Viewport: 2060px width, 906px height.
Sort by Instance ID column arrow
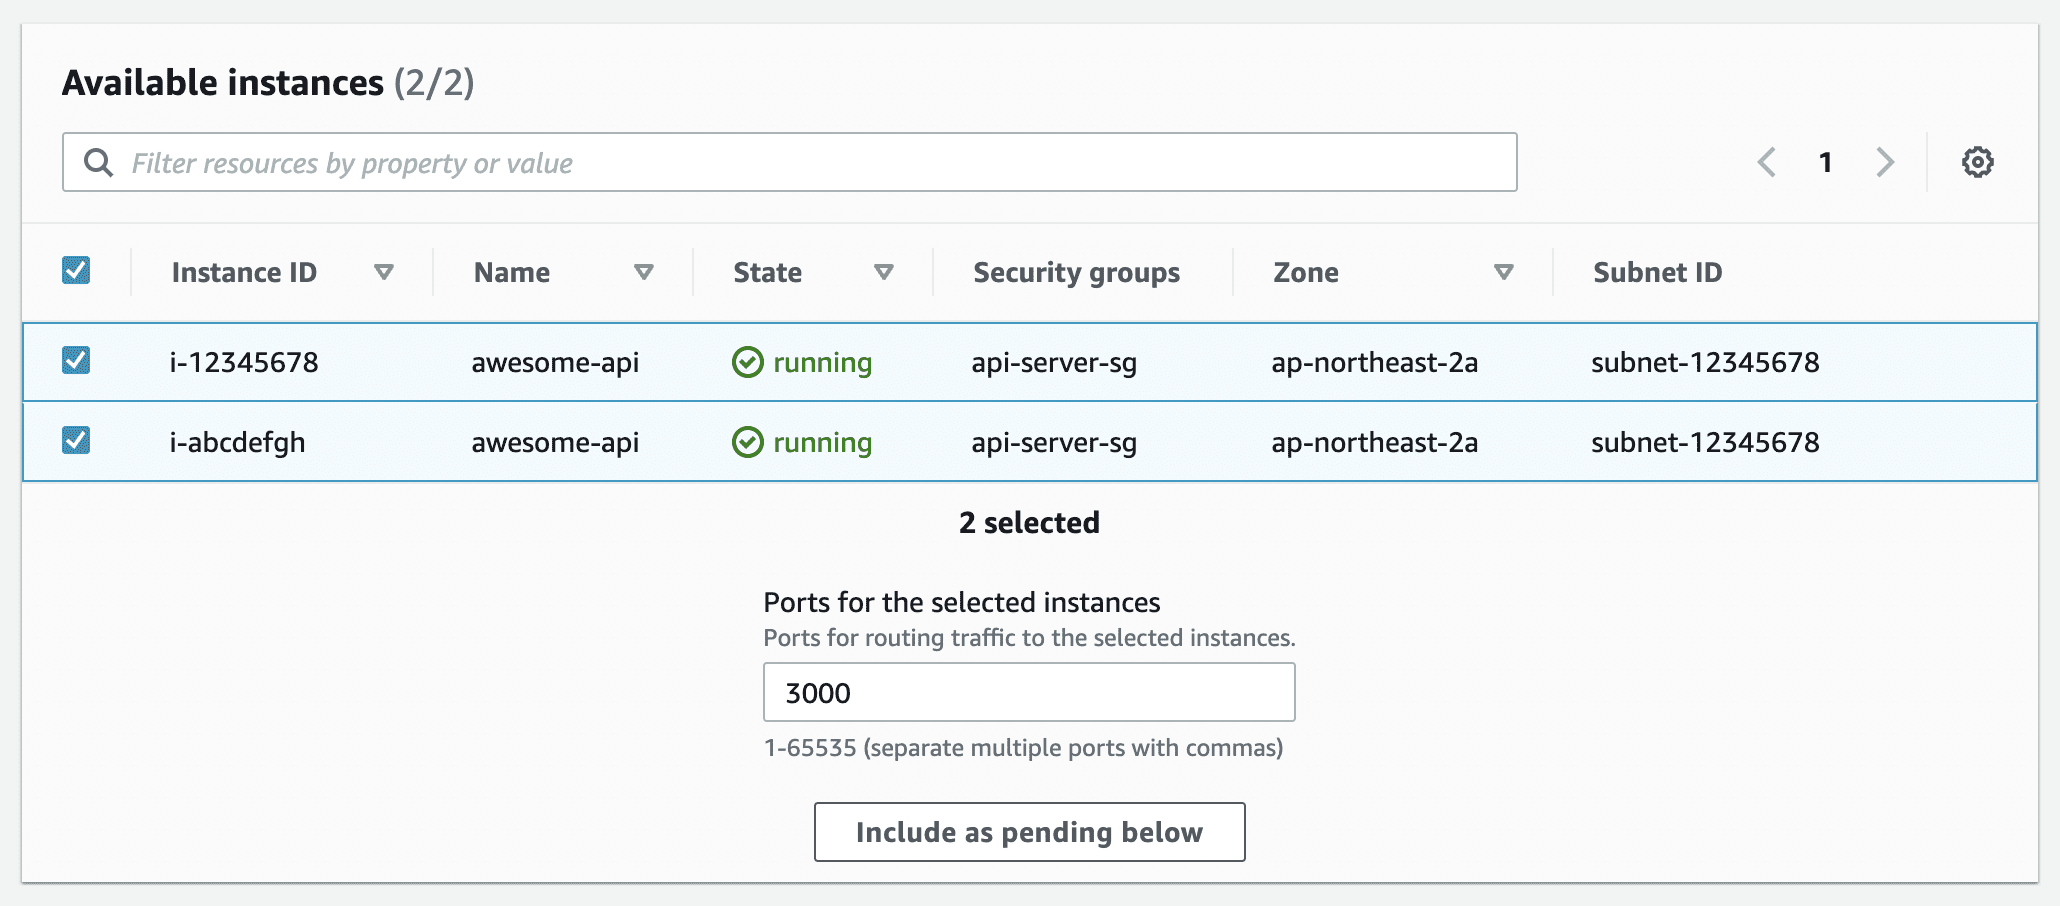pyautogui.click(x=383, y=272)
